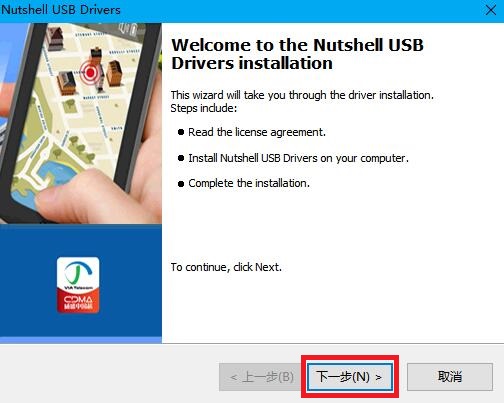Click the brown building icon beside the red marker
The width and height of the screenshot is (504, 403).
coord(115,72)
